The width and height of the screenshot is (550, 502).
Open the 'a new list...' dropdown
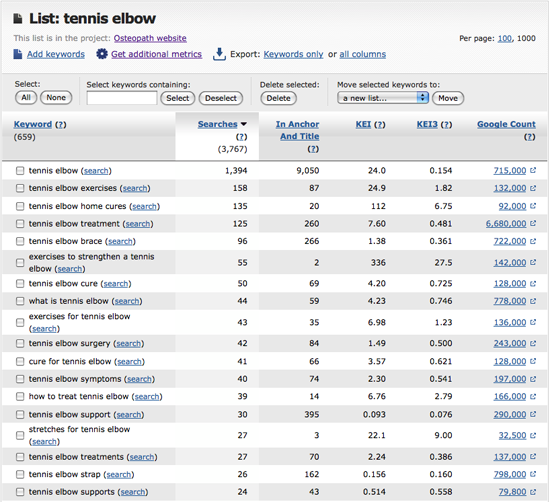pos(383,98)
